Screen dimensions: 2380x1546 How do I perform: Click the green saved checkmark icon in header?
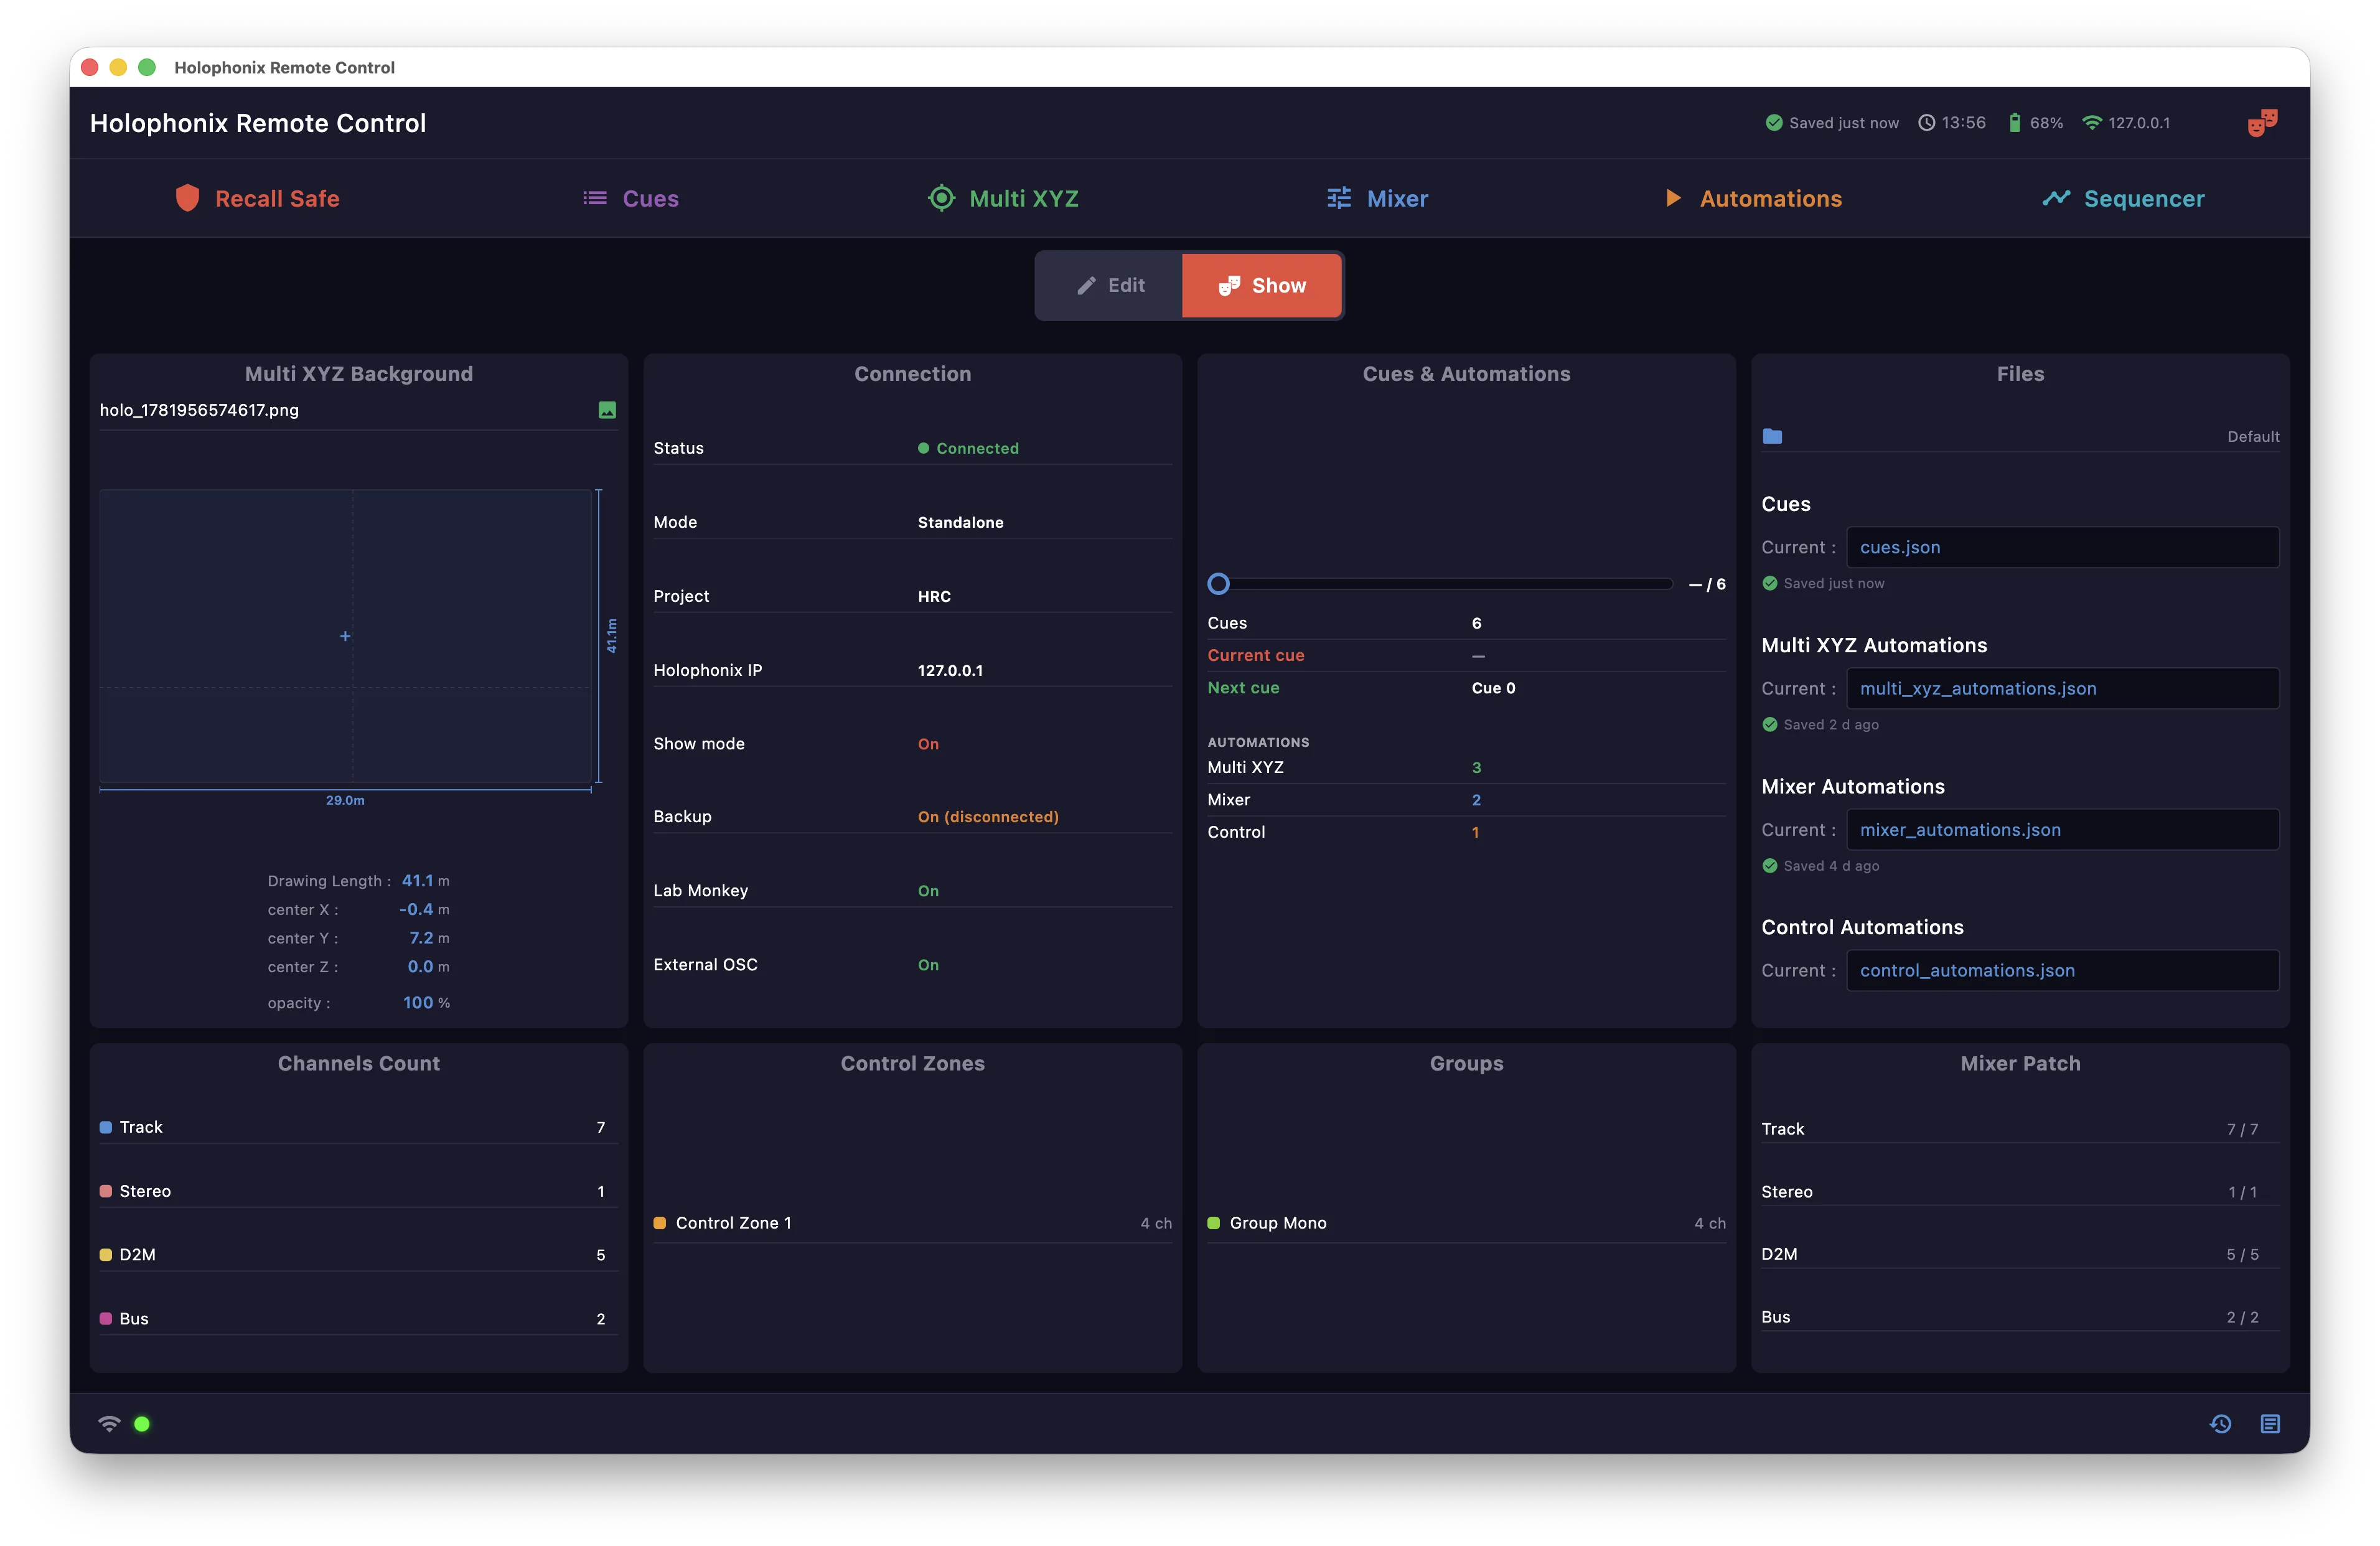pyautogui.click(x=1774, y=123)
